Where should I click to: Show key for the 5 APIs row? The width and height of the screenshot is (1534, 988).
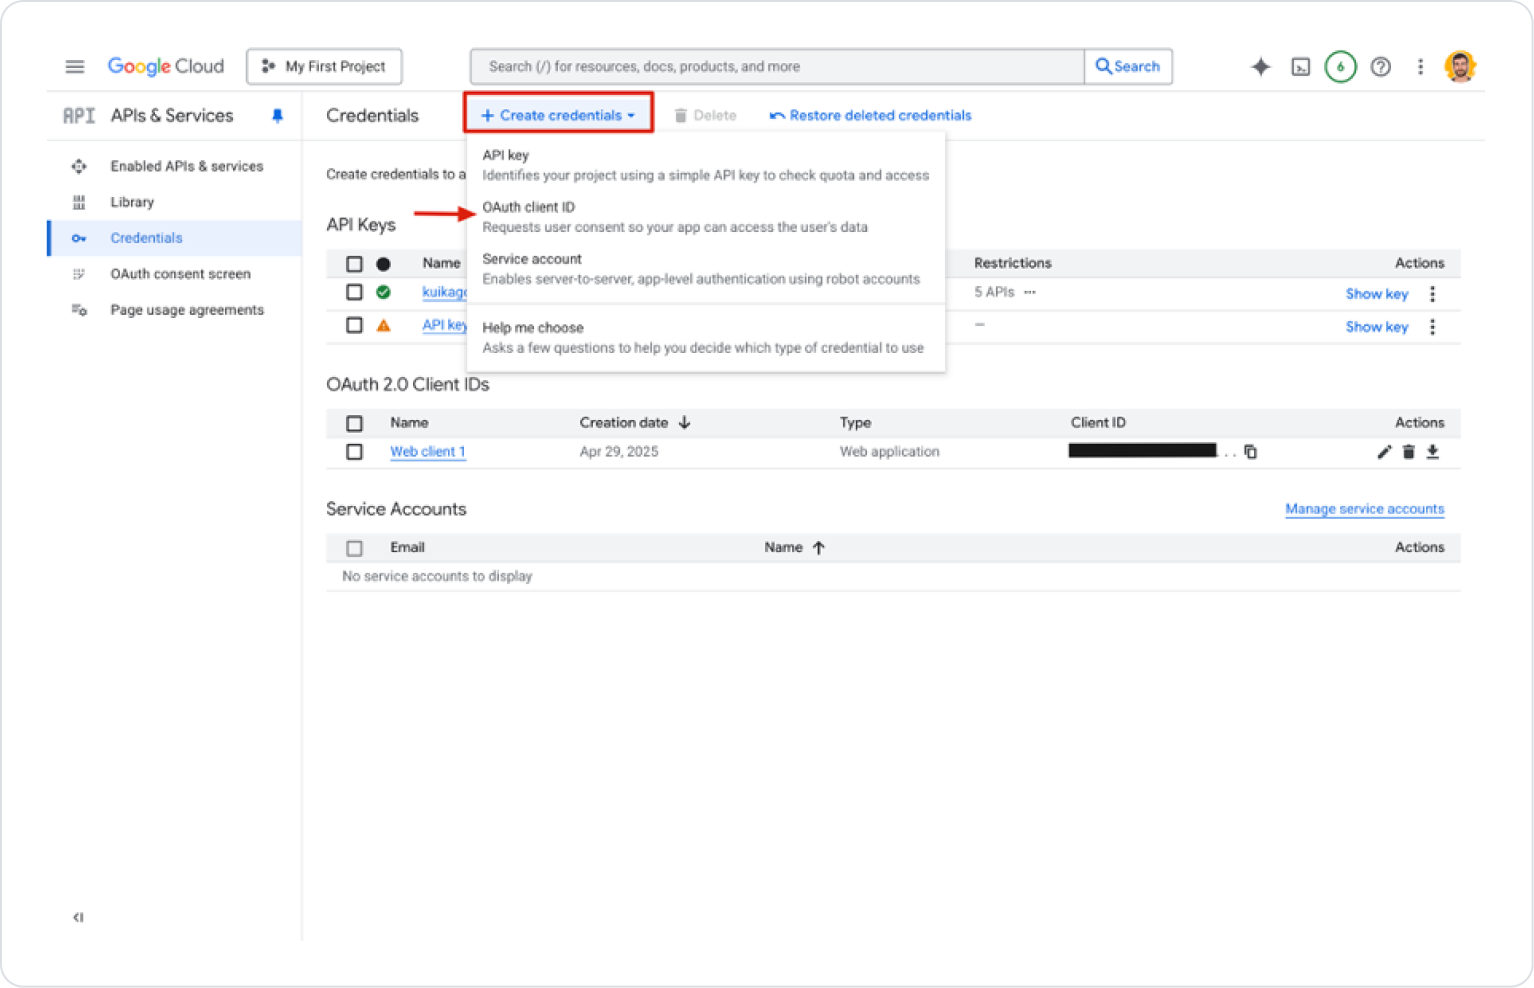(1376, 294)
